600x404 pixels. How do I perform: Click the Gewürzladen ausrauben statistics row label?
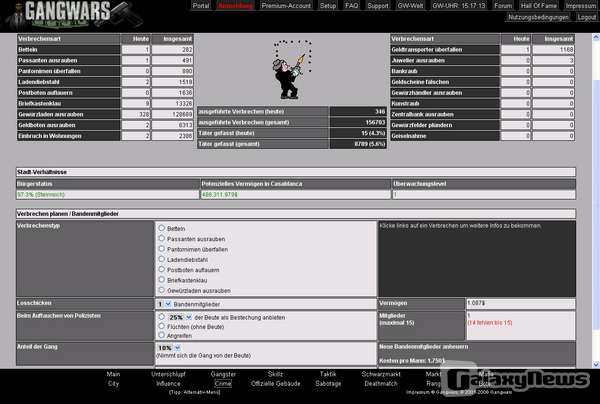(x=68, y=114)
